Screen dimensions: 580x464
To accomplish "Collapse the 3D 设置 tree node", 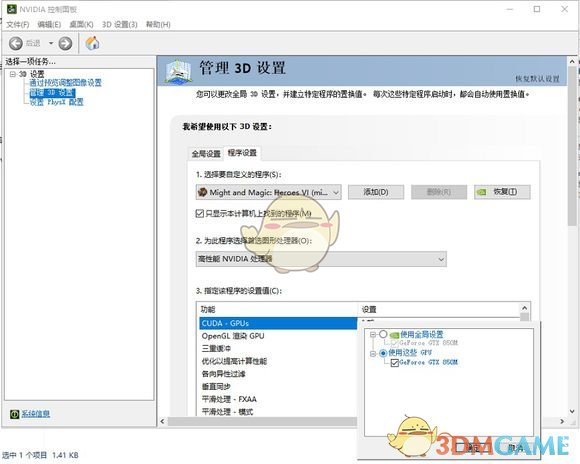I will point(13,74).
